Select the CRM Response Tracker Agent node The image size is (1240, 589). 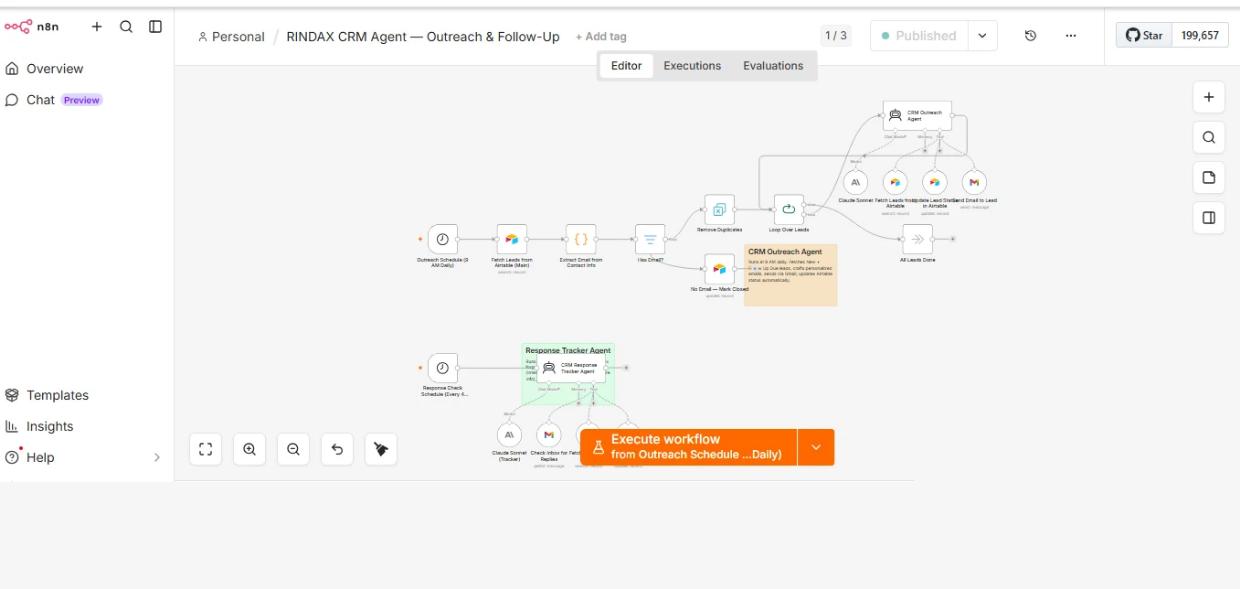click(571, 368)
